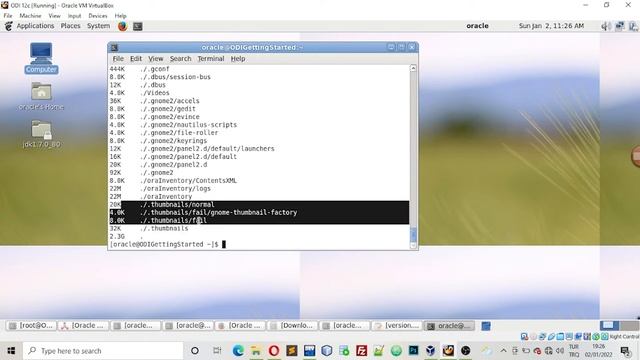Open terminal File menu
This screenshot has width=640, height=360.
(118, 59)
